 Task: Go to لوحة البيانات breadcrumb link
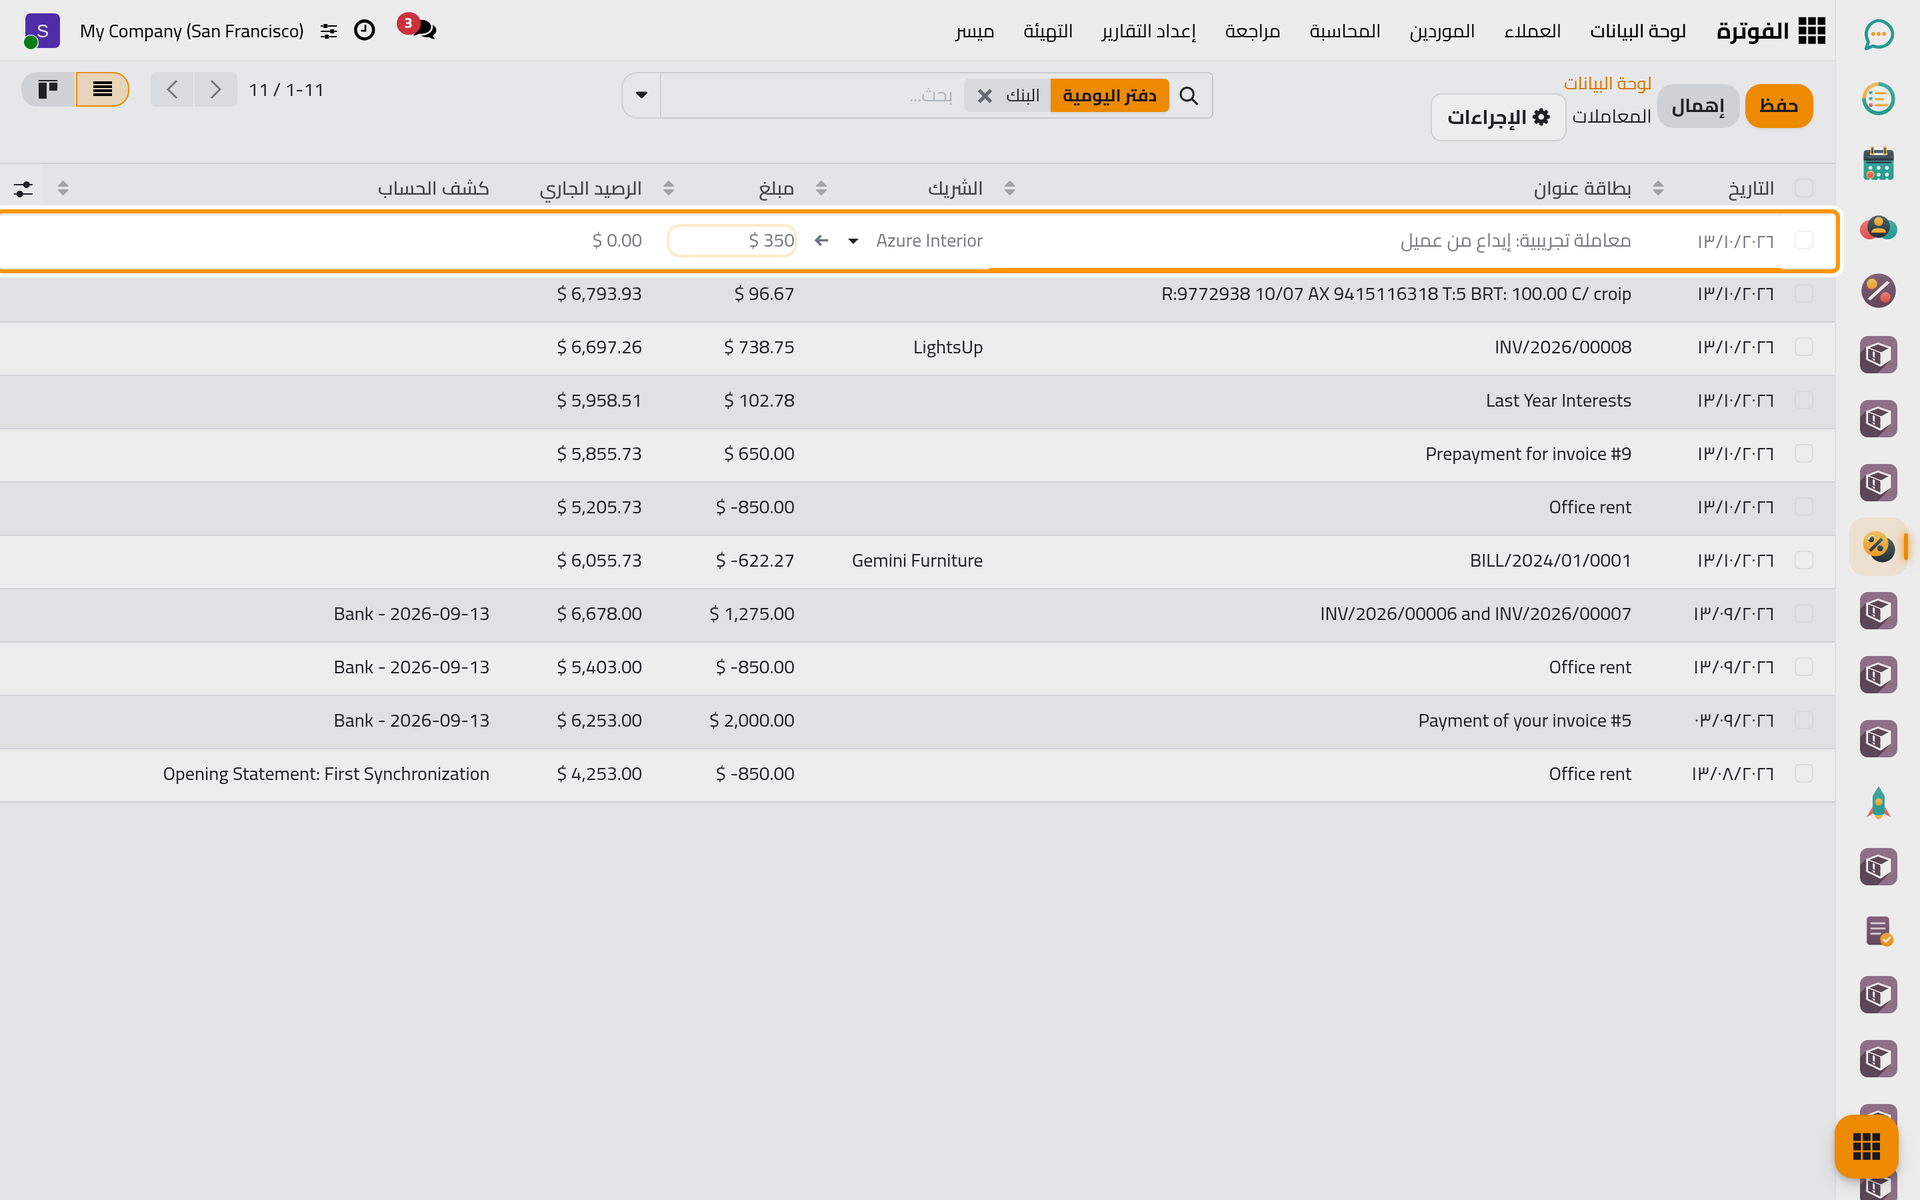(x=1608, y=83)
